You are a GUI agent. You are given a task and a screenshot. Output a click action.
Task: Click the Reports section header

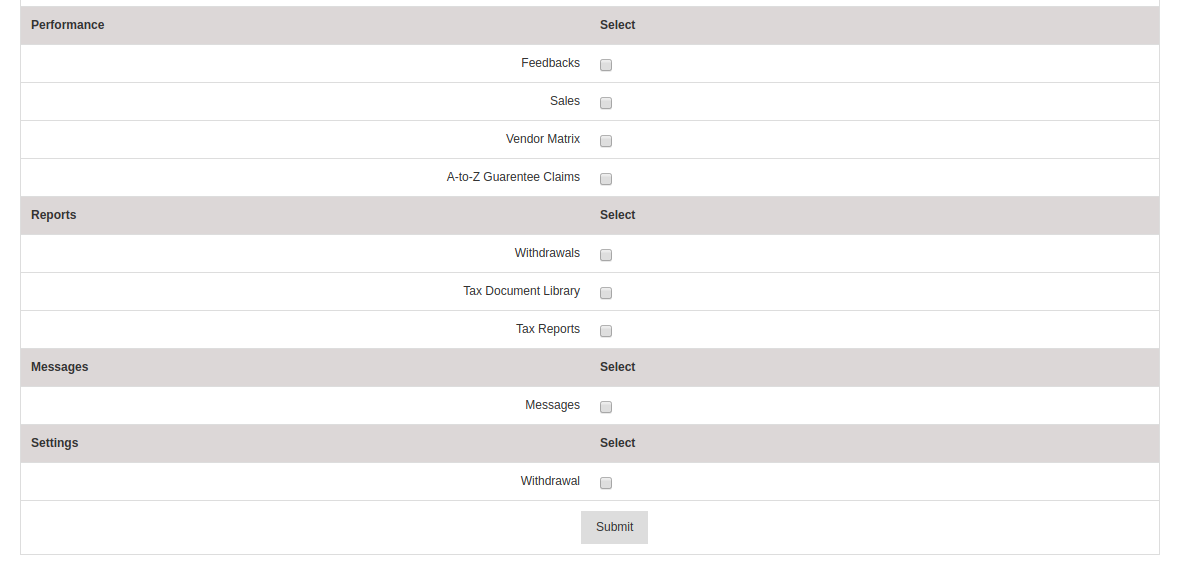click(53, 215)
